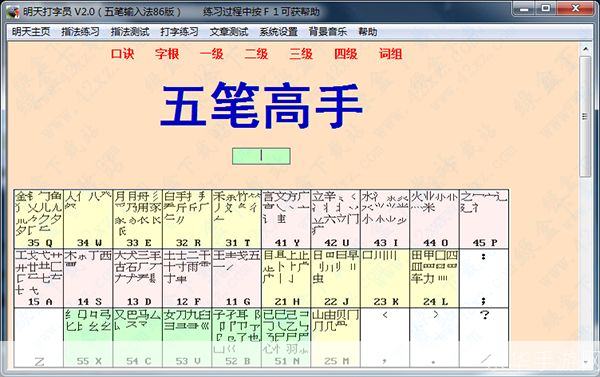
Task: Click the 21 H radical key
Action: pos(286,278)
